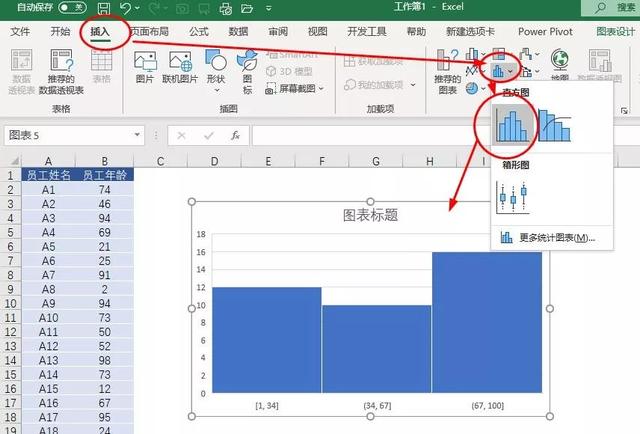Click the 员工年龄 header cell
The width and height of the screenshot is (640, 434).
coord(104,176)
